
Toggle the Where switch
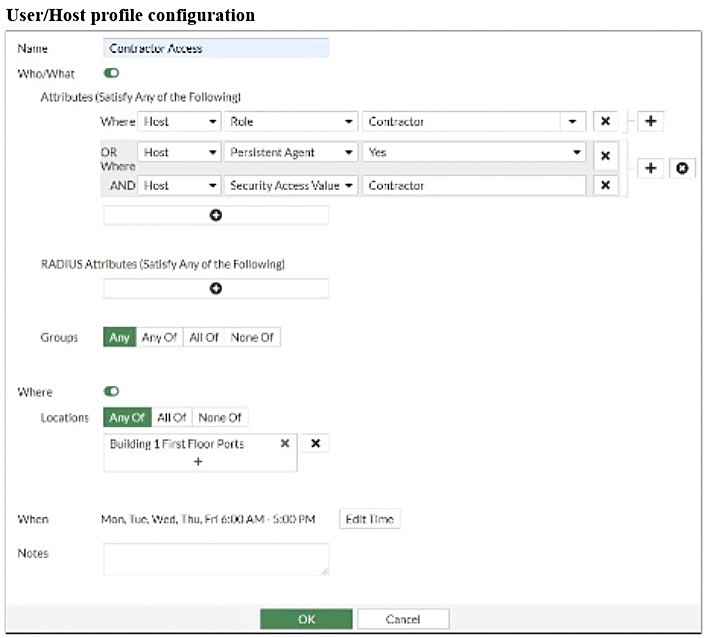(x=111, y=392)
